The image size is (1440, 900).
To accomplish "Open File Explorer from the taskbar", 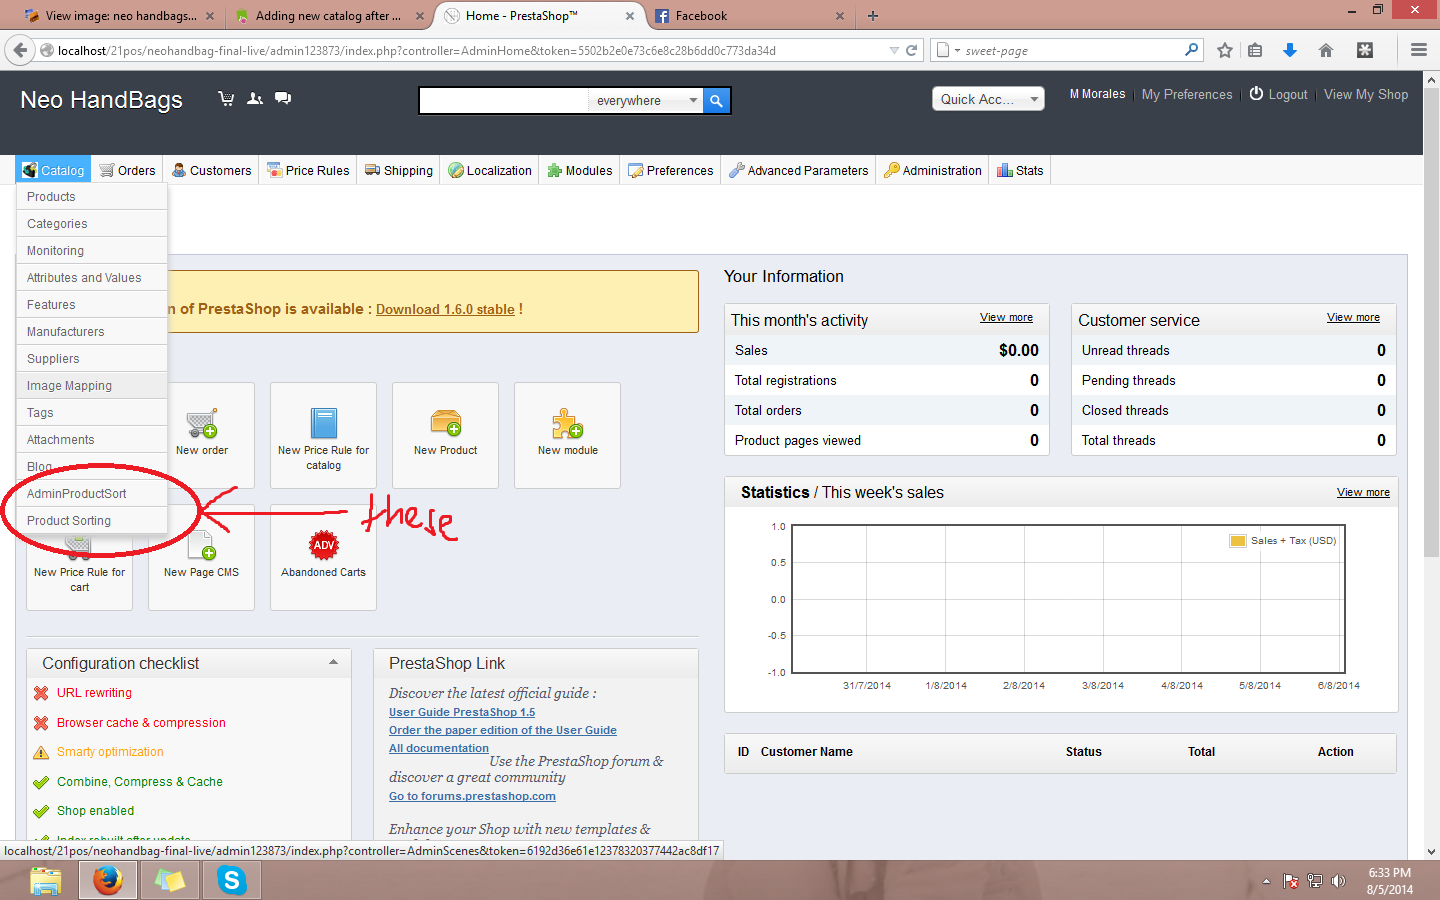I will click(x=46, y=880).
